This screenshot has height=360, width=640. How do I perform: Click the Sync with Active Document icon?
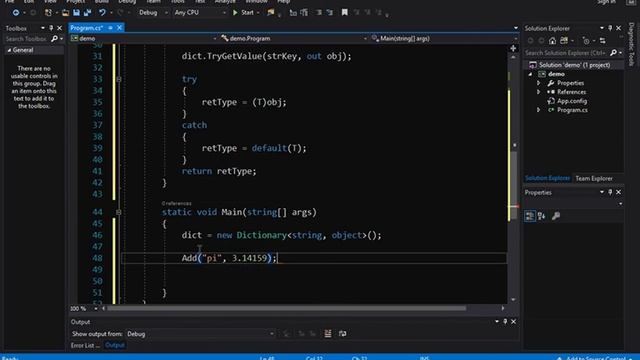(x=602, y=41)
